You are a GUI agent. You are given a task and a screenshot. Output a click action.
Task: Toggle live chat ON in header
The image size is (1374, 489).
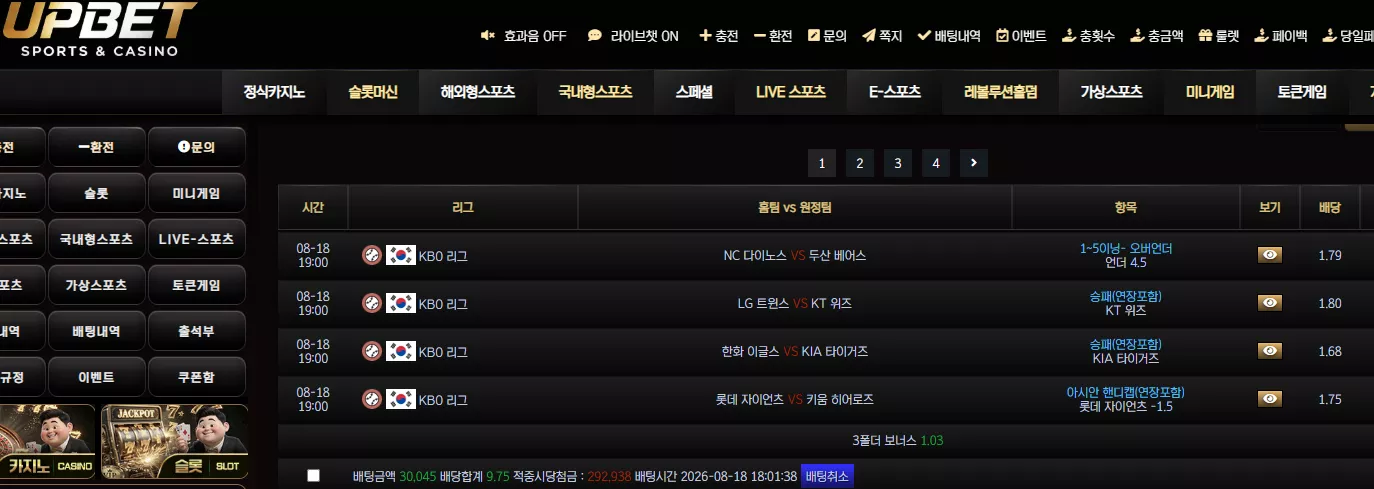[x=633, y=35]
